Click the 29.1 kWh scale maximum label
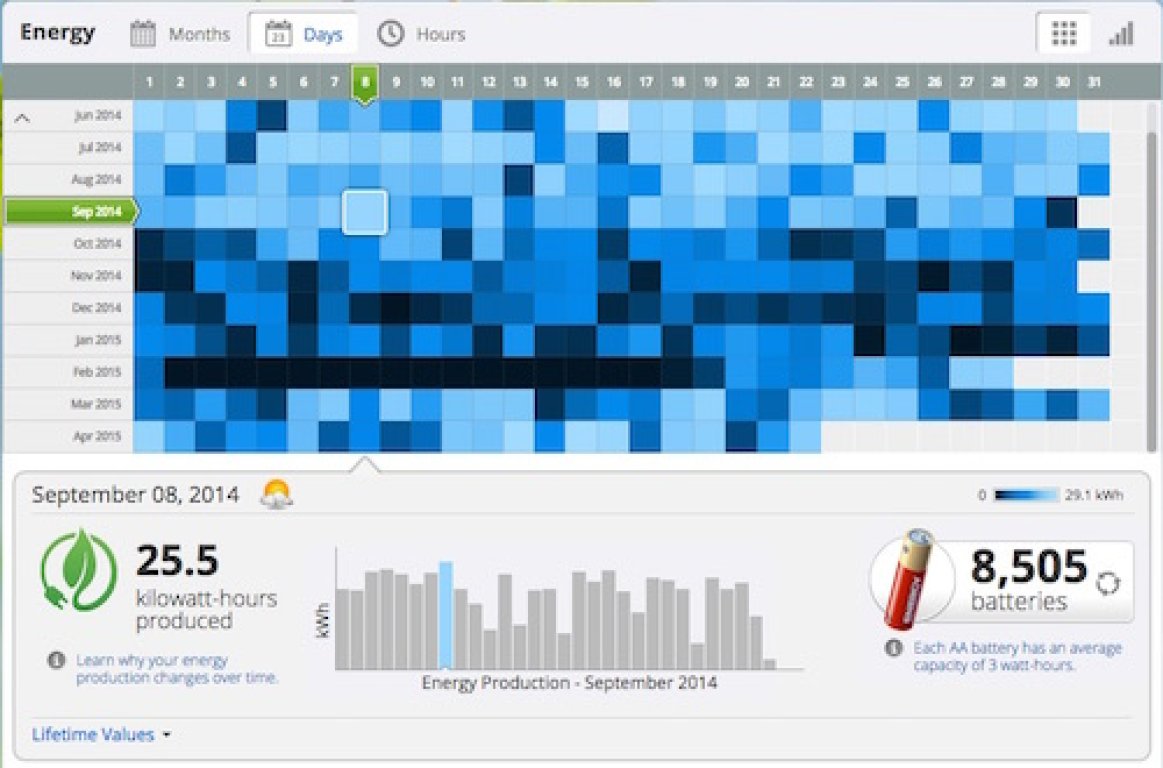The width and height of the screenshot is (1163, 768). tap(1094, 495)
